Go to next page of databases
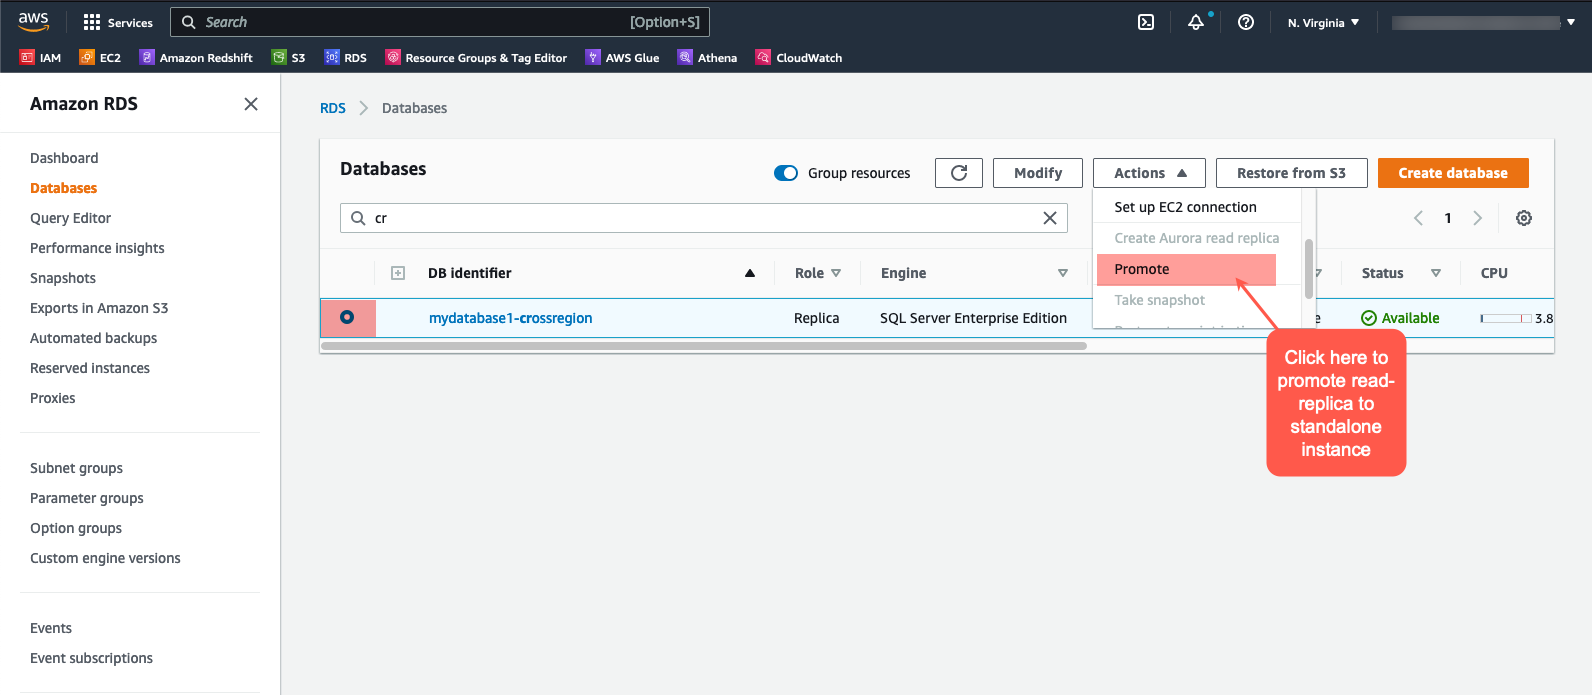Viewport: 1592px width, 695px height. coord(1478,218)
